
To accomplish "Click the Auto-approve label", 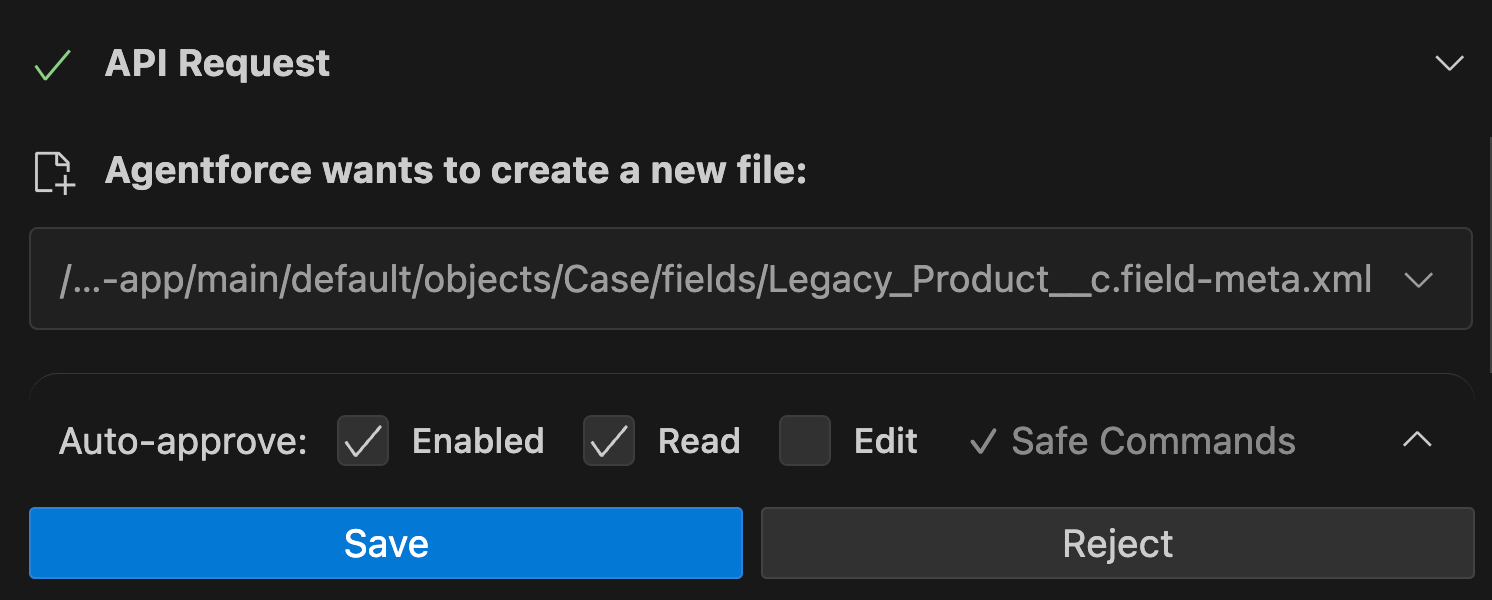I will (183, 441).
